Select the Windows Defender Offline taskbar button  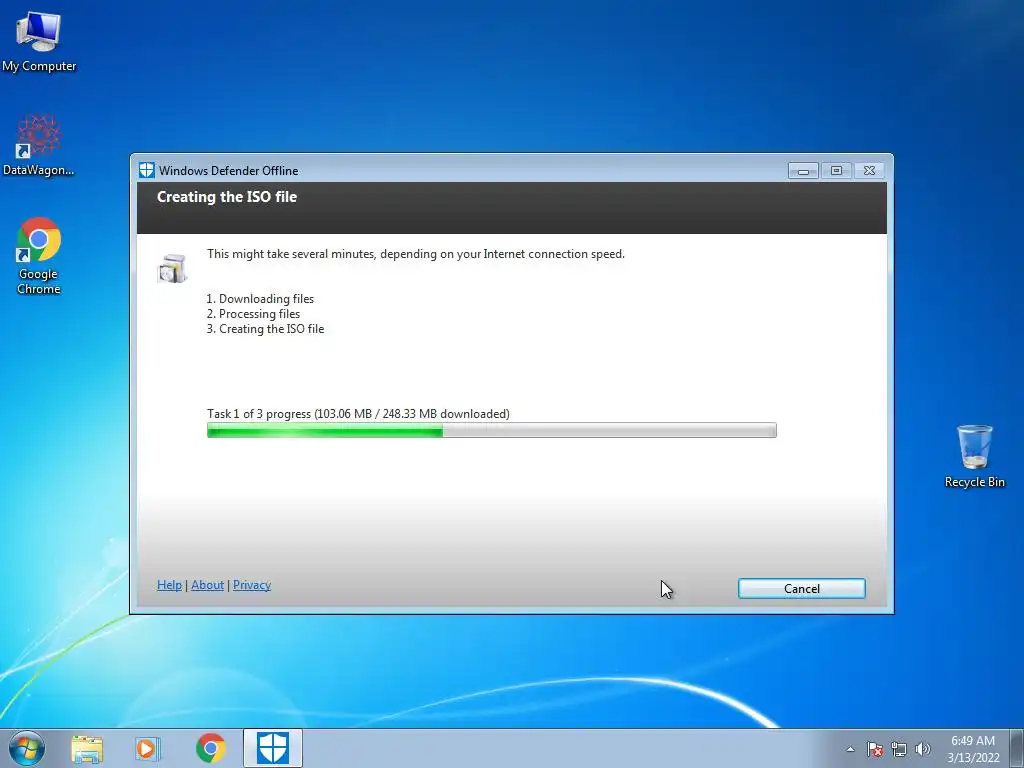[273, 748]
